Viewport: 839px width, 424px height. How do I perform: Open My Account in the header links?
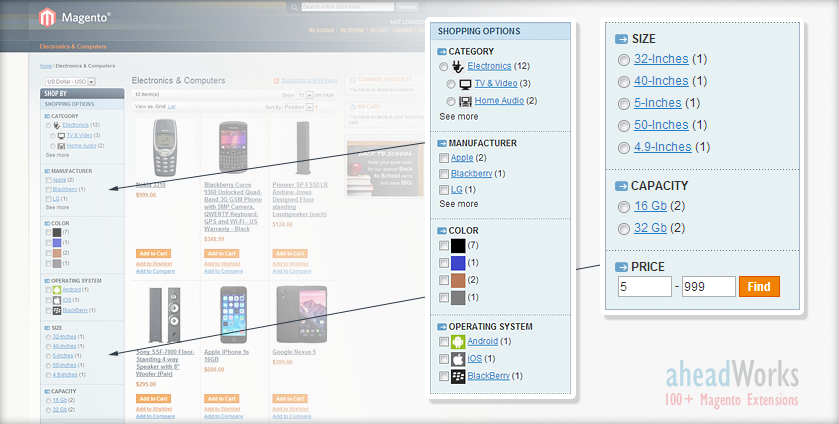(x=321, y=30)
